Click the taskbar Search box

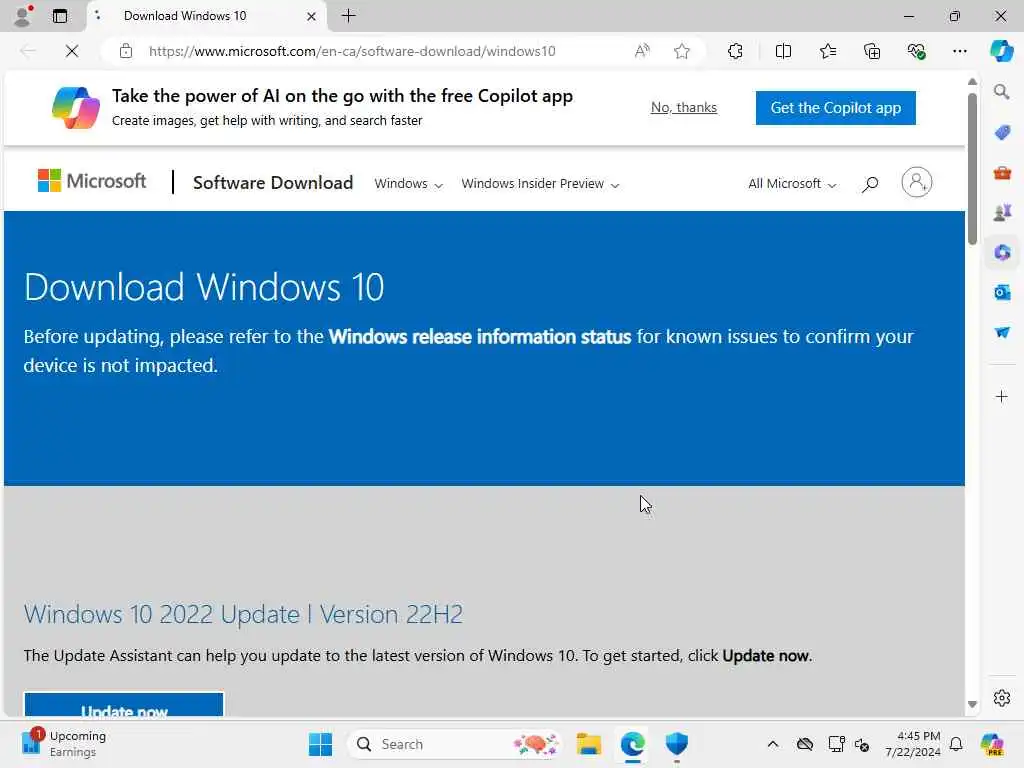456,744
